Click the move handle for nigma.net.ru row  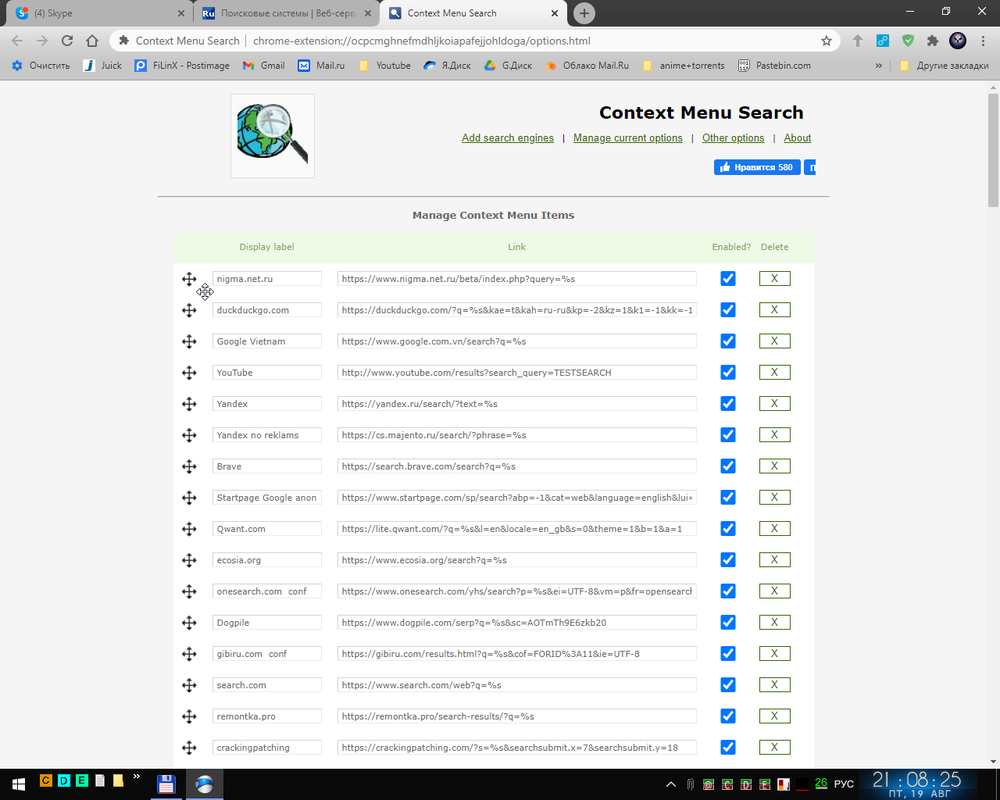[189, 279]
